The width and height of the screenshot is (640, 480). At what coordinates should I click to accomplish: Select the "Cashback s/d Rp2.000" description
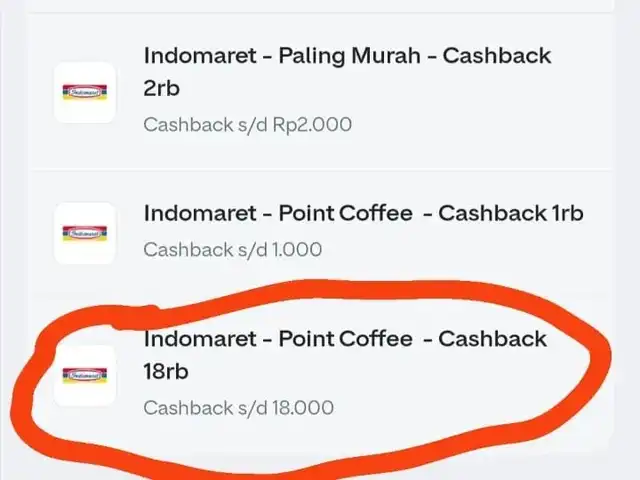(x=247, y=124)
